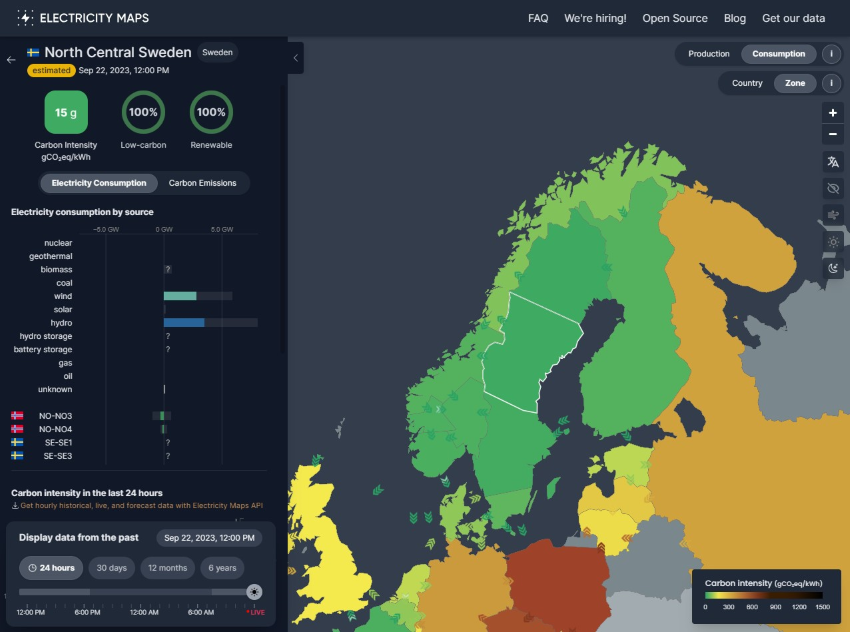The height and width of the screenshot is (632, 850).
Task: Open the FAQ page
Action: (538, 18)
